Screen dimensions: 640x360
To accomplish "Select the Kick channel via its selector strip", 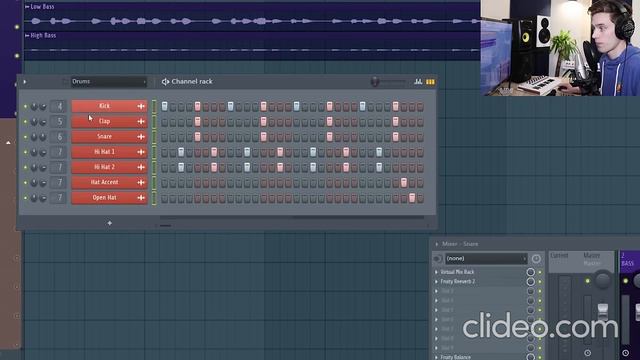I will click(154, 107).
